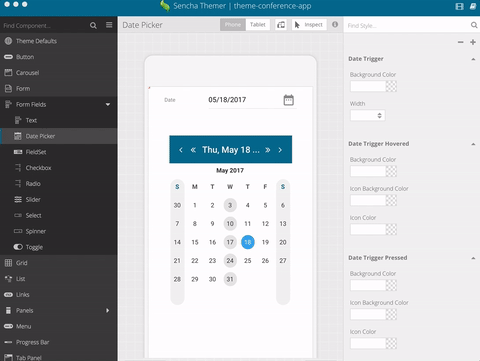This screenshot has width=480, height=361.
Task: Expand the Panels group
Action: [107, 310]
